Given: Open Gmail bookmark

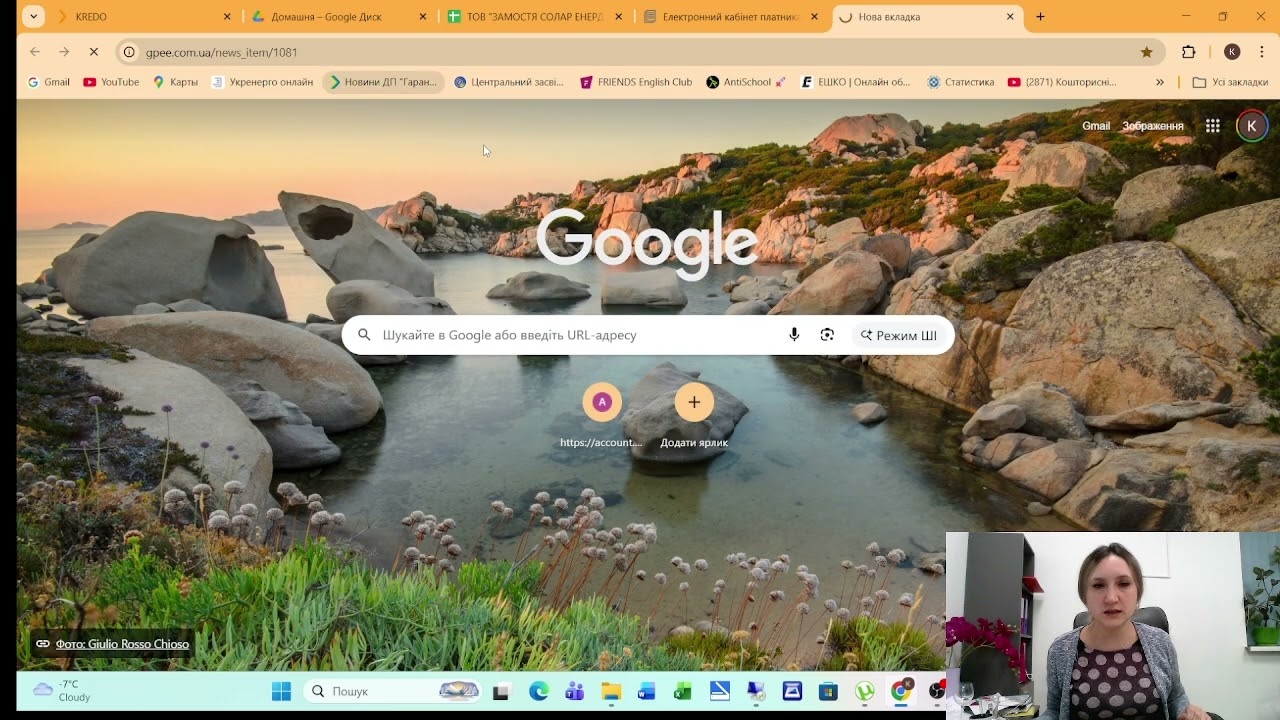Looking at the screenshot, I should pos(48,82).
